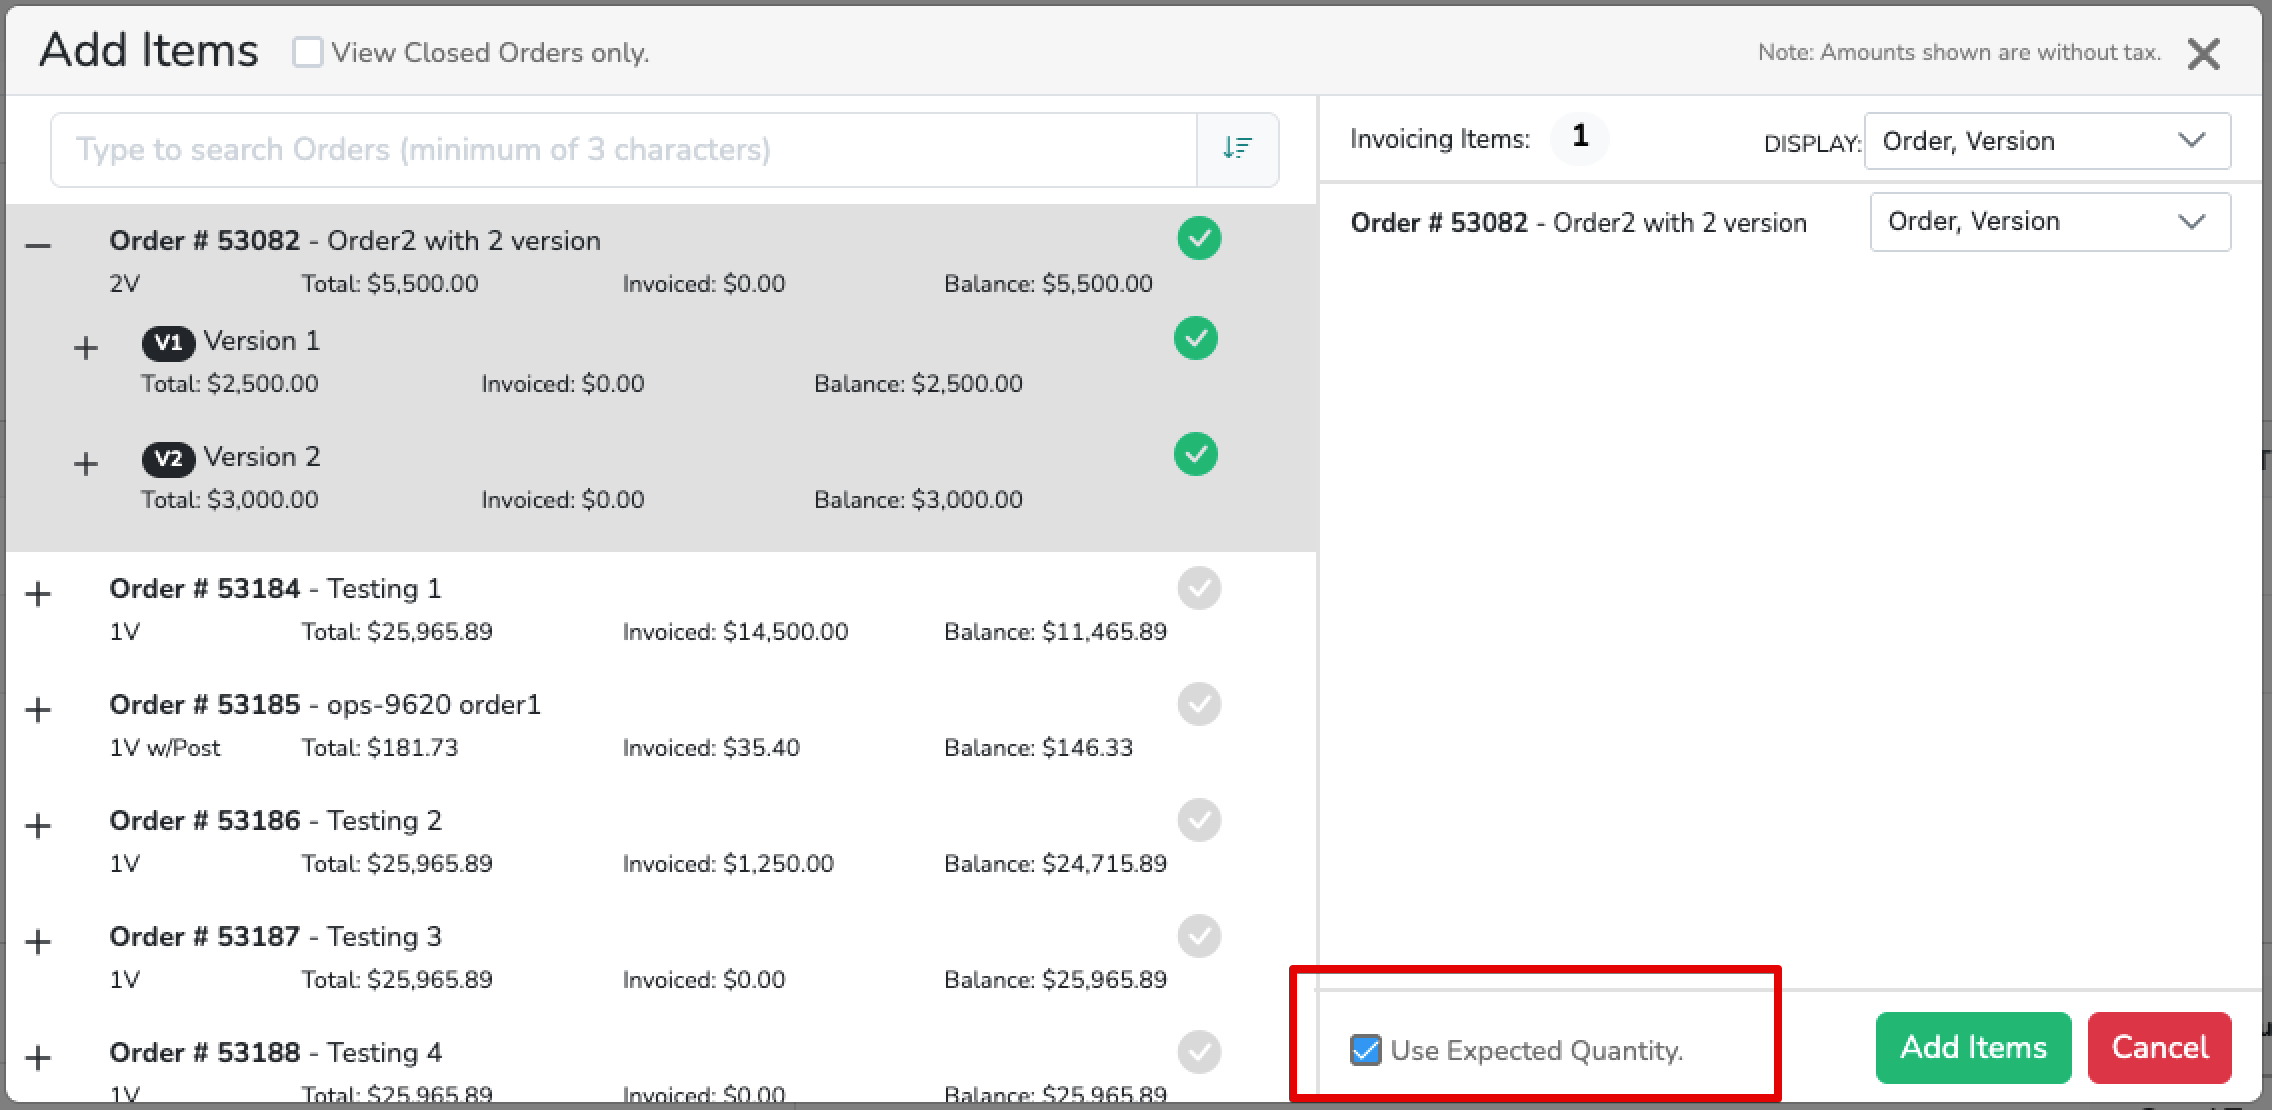The height and width of the screenshot is (1110, 2272).
Task: Enable View Closed Orders only checkbox
Action: coord(308,52)
